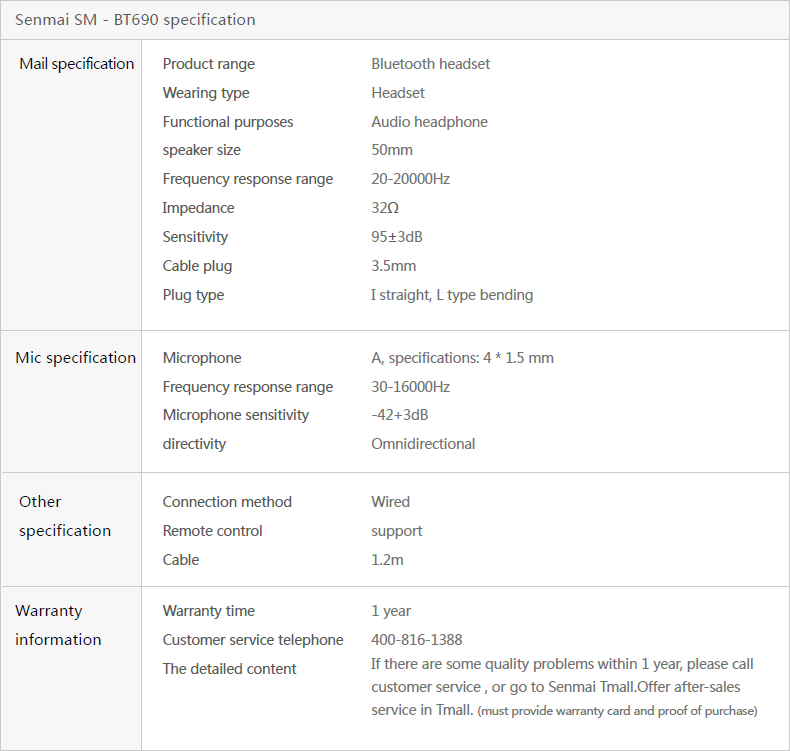
Task: Click the 3.5mm cable plug value
Action: coord(393,266)
